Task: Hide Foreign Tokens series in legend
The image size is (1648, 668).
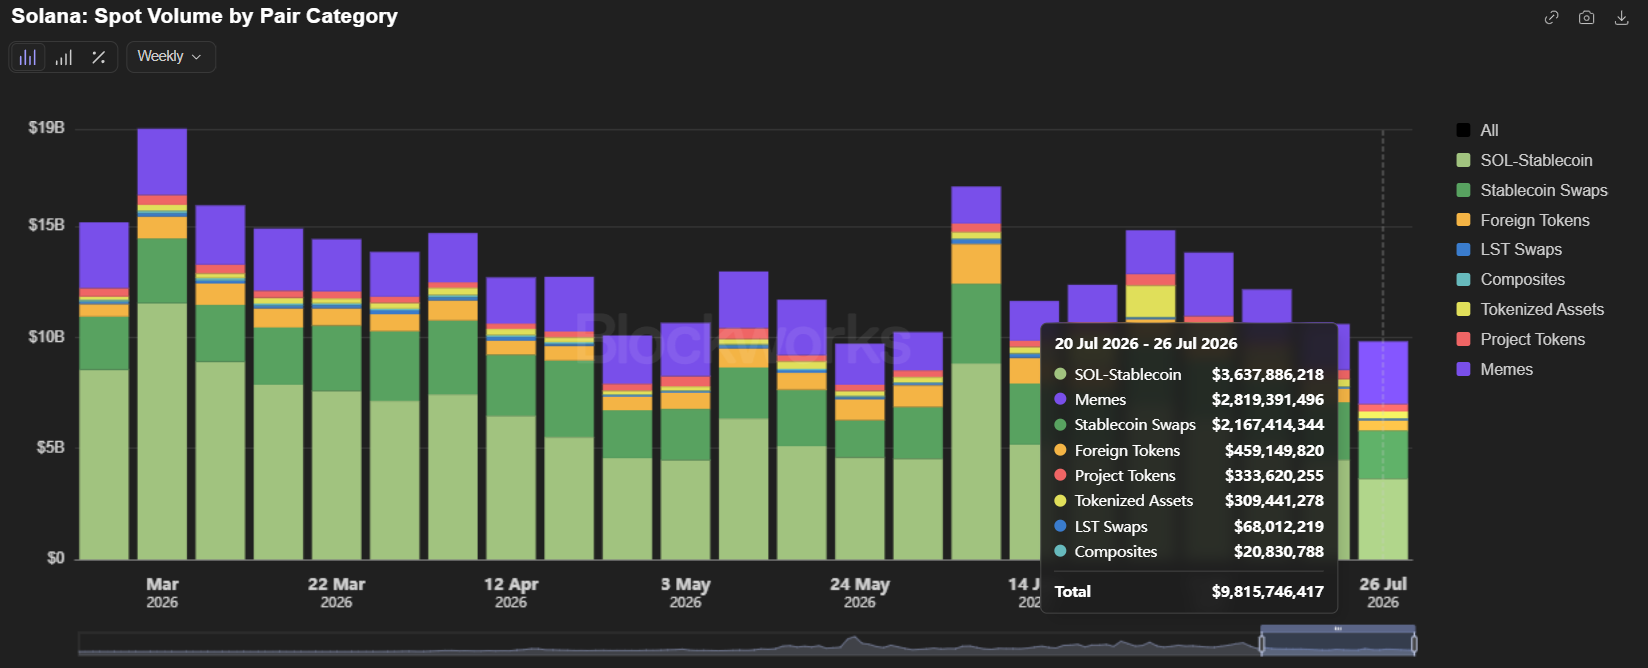Action: 1523,220
